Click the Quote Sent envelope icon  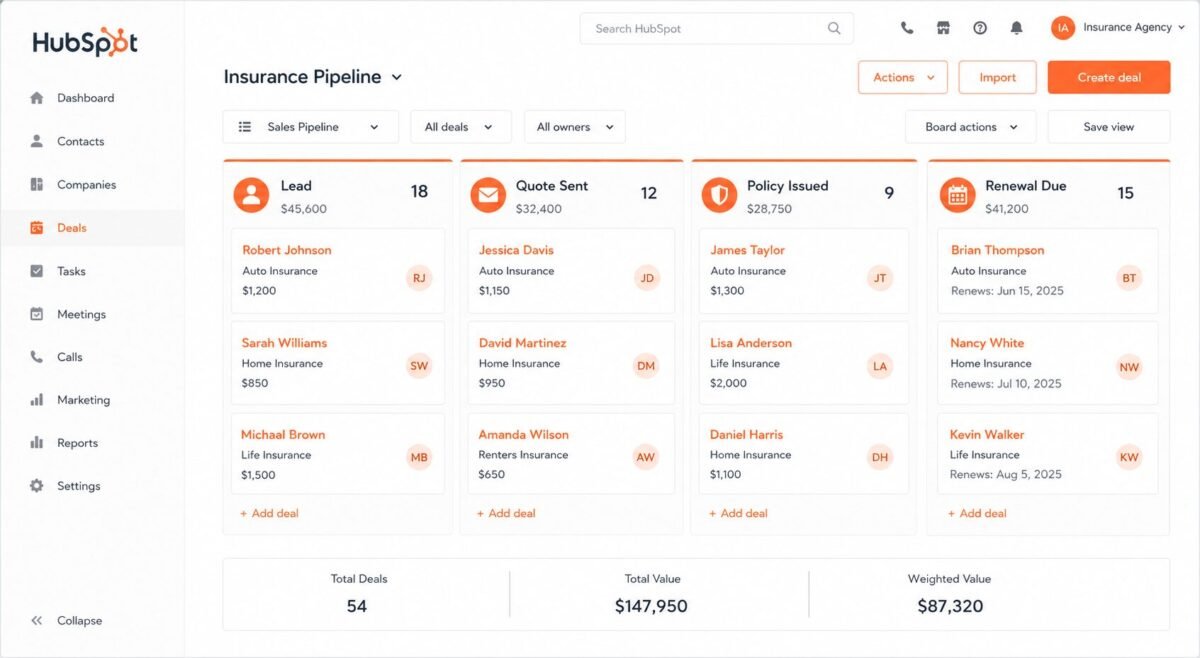click(488, 195)
